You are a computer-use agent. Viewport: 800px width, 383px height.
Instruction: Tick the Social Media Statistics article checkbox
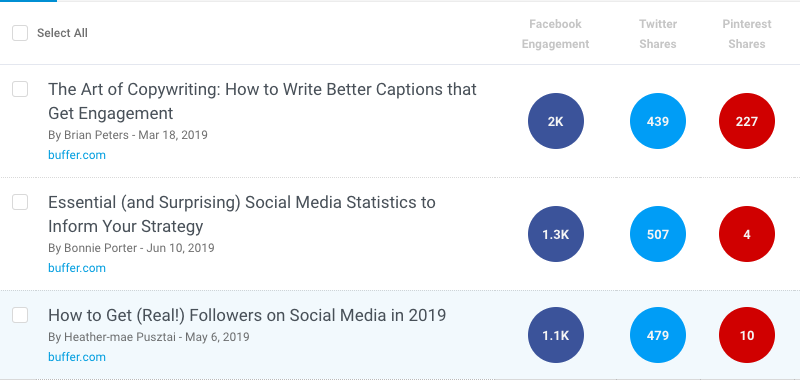click(20, 202)
